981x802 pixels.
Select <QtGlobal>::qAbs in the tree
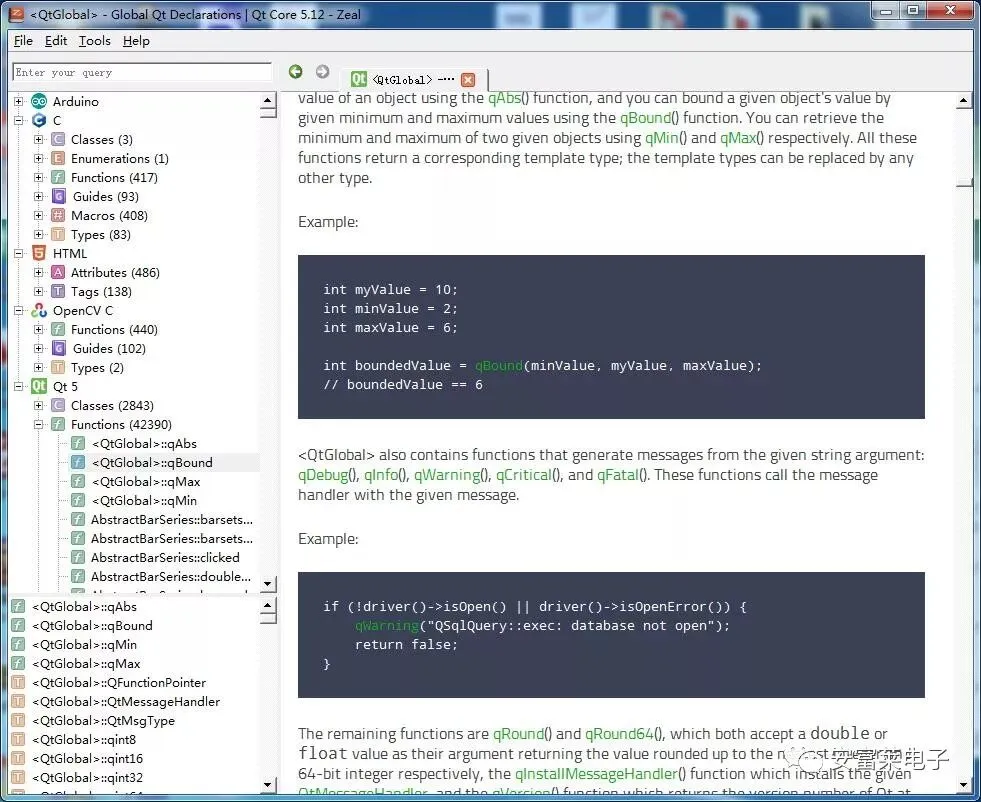144,444
